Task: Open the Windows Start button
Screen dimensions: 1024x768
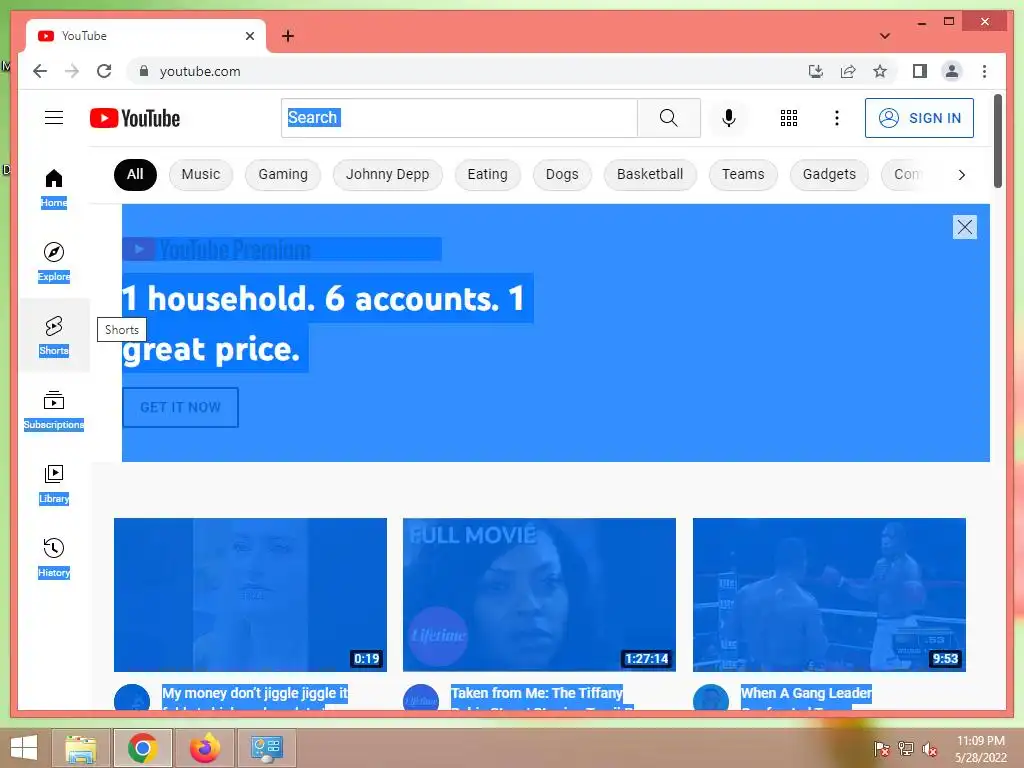Action: [x=24, y=748]
